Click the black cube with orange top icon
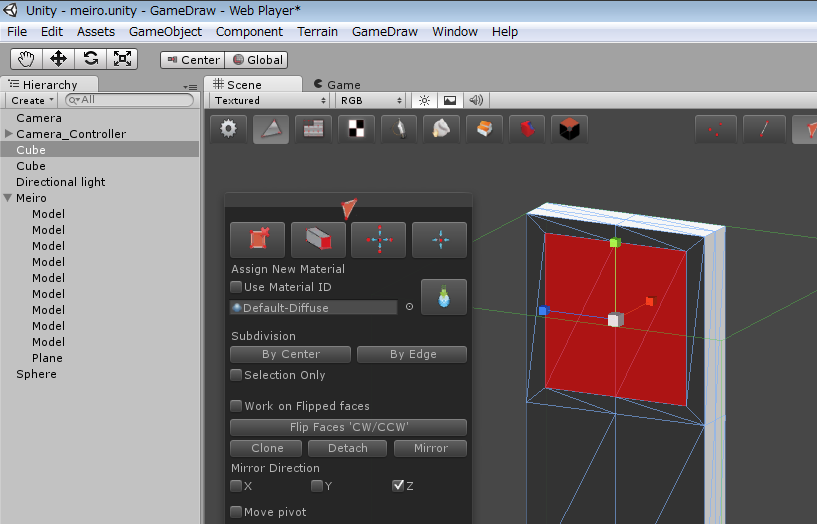817x524 pixels. [x=570, y=129]
